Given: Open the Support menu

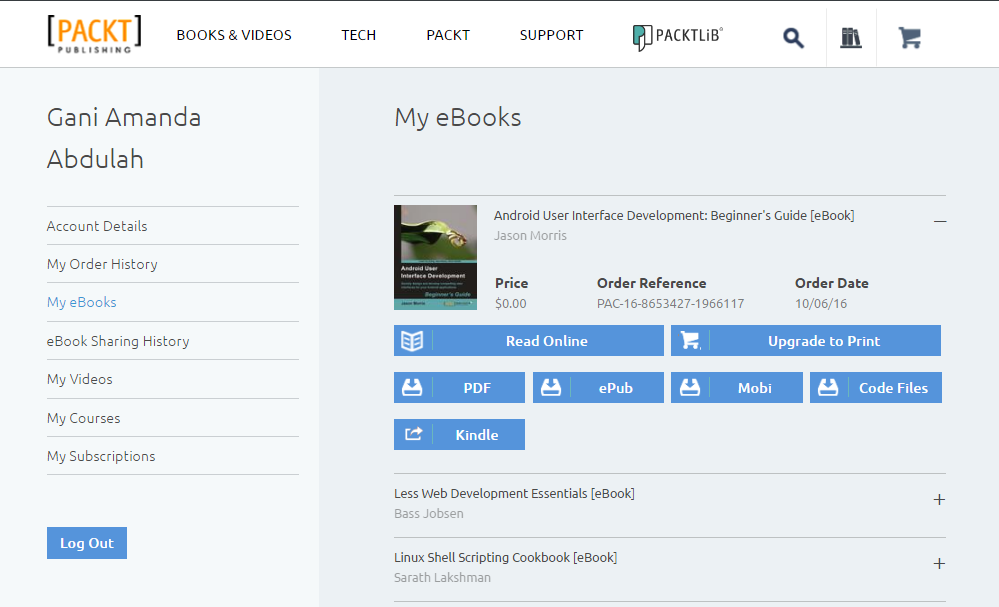Looking at the screenshot, I should point(551,35).
